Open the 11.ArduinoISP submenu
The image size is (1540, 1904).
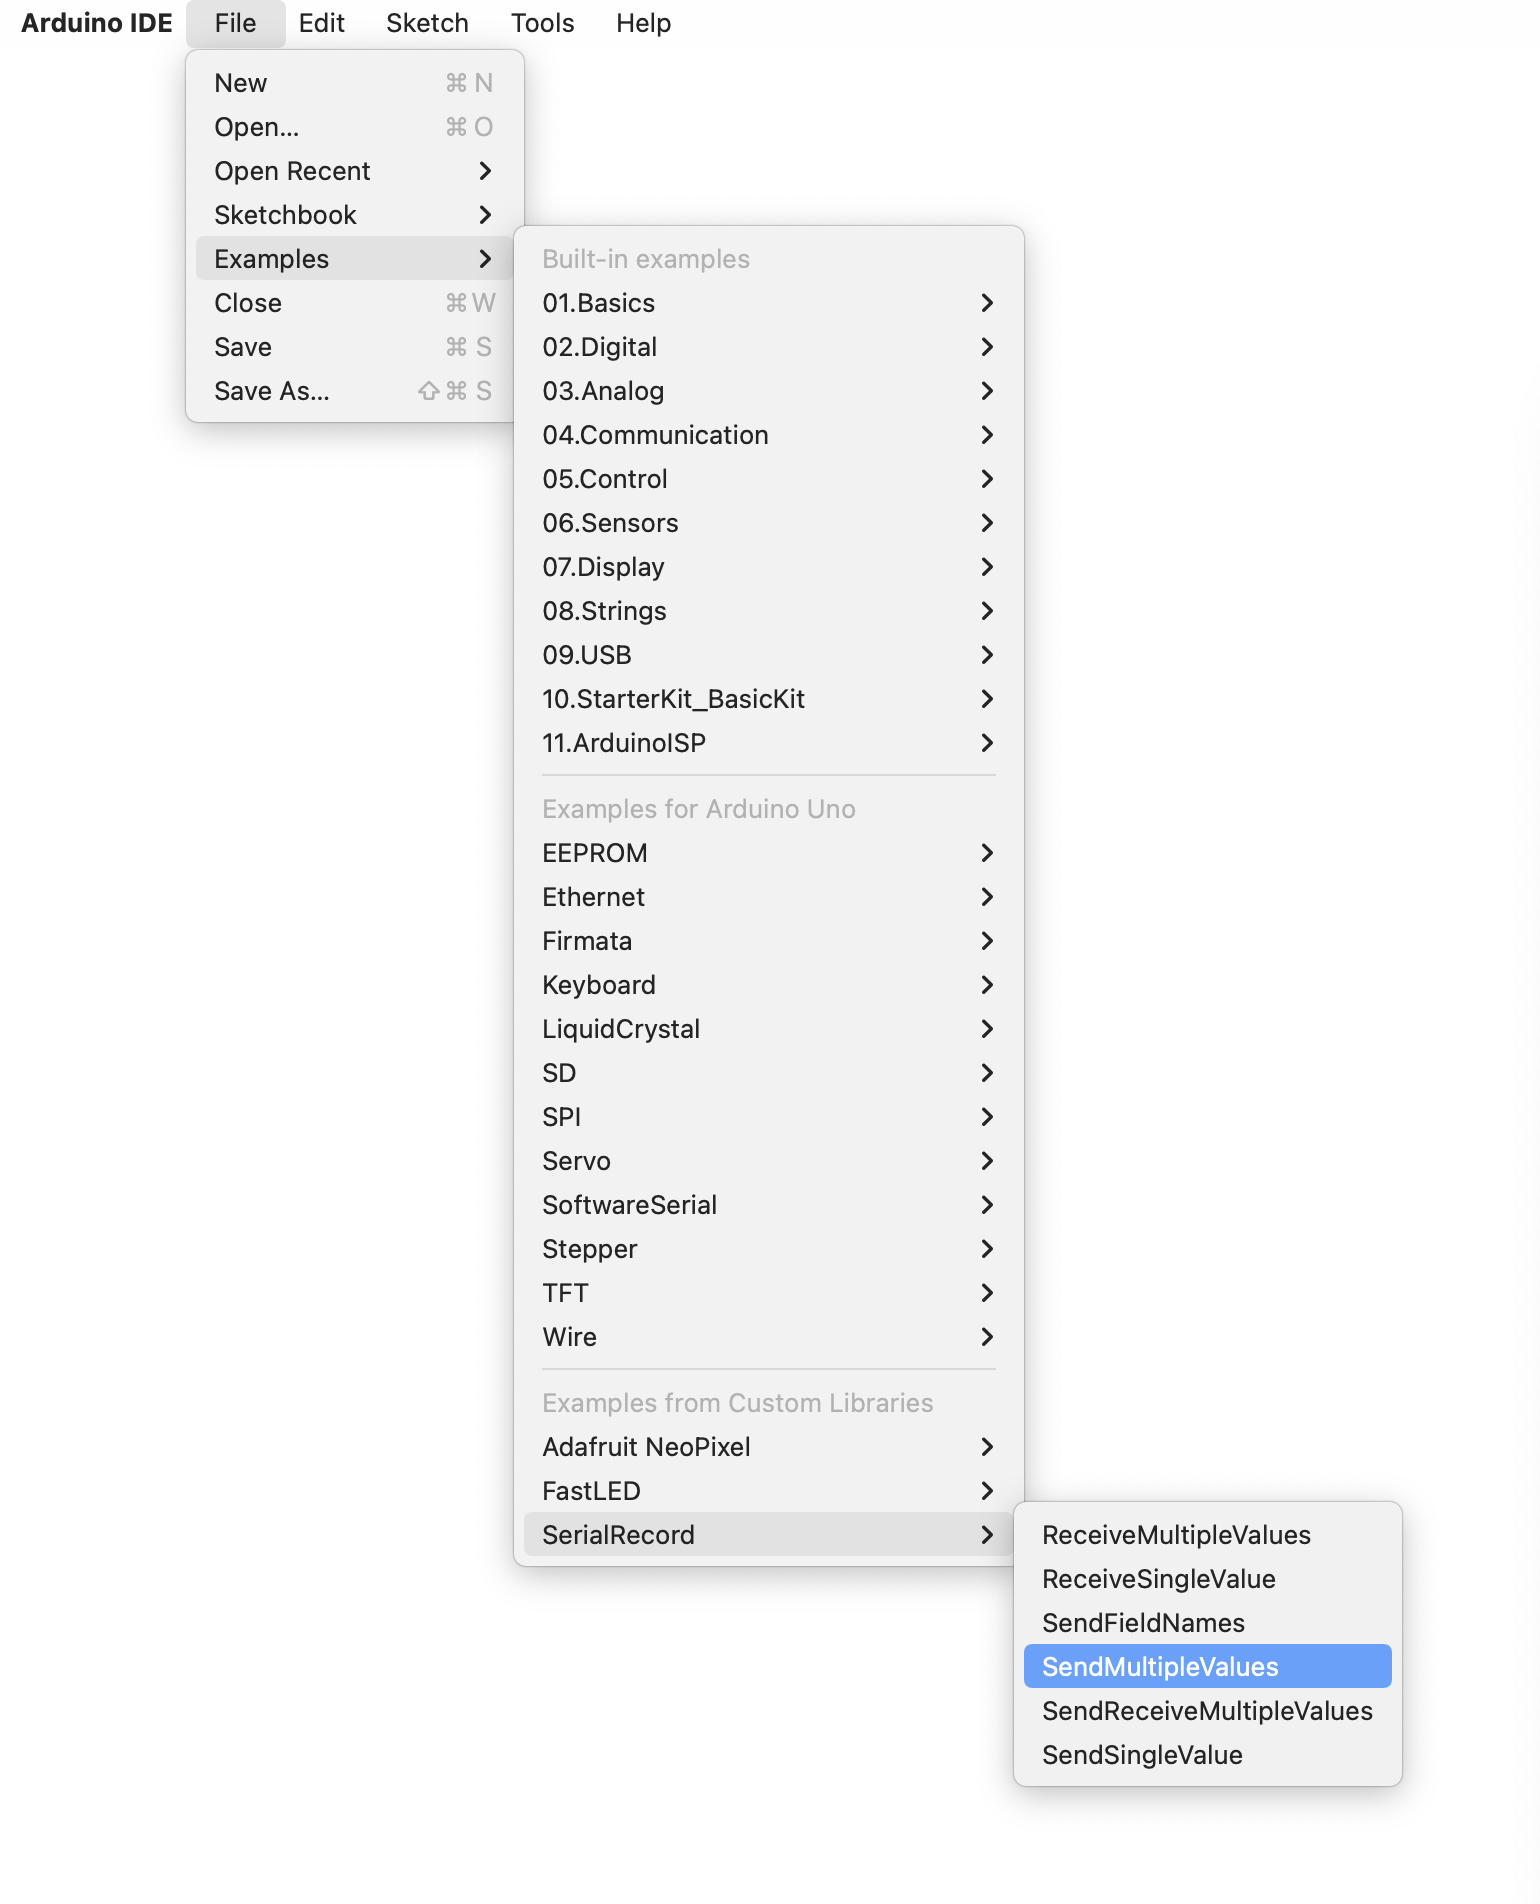[x=768, y=743]
